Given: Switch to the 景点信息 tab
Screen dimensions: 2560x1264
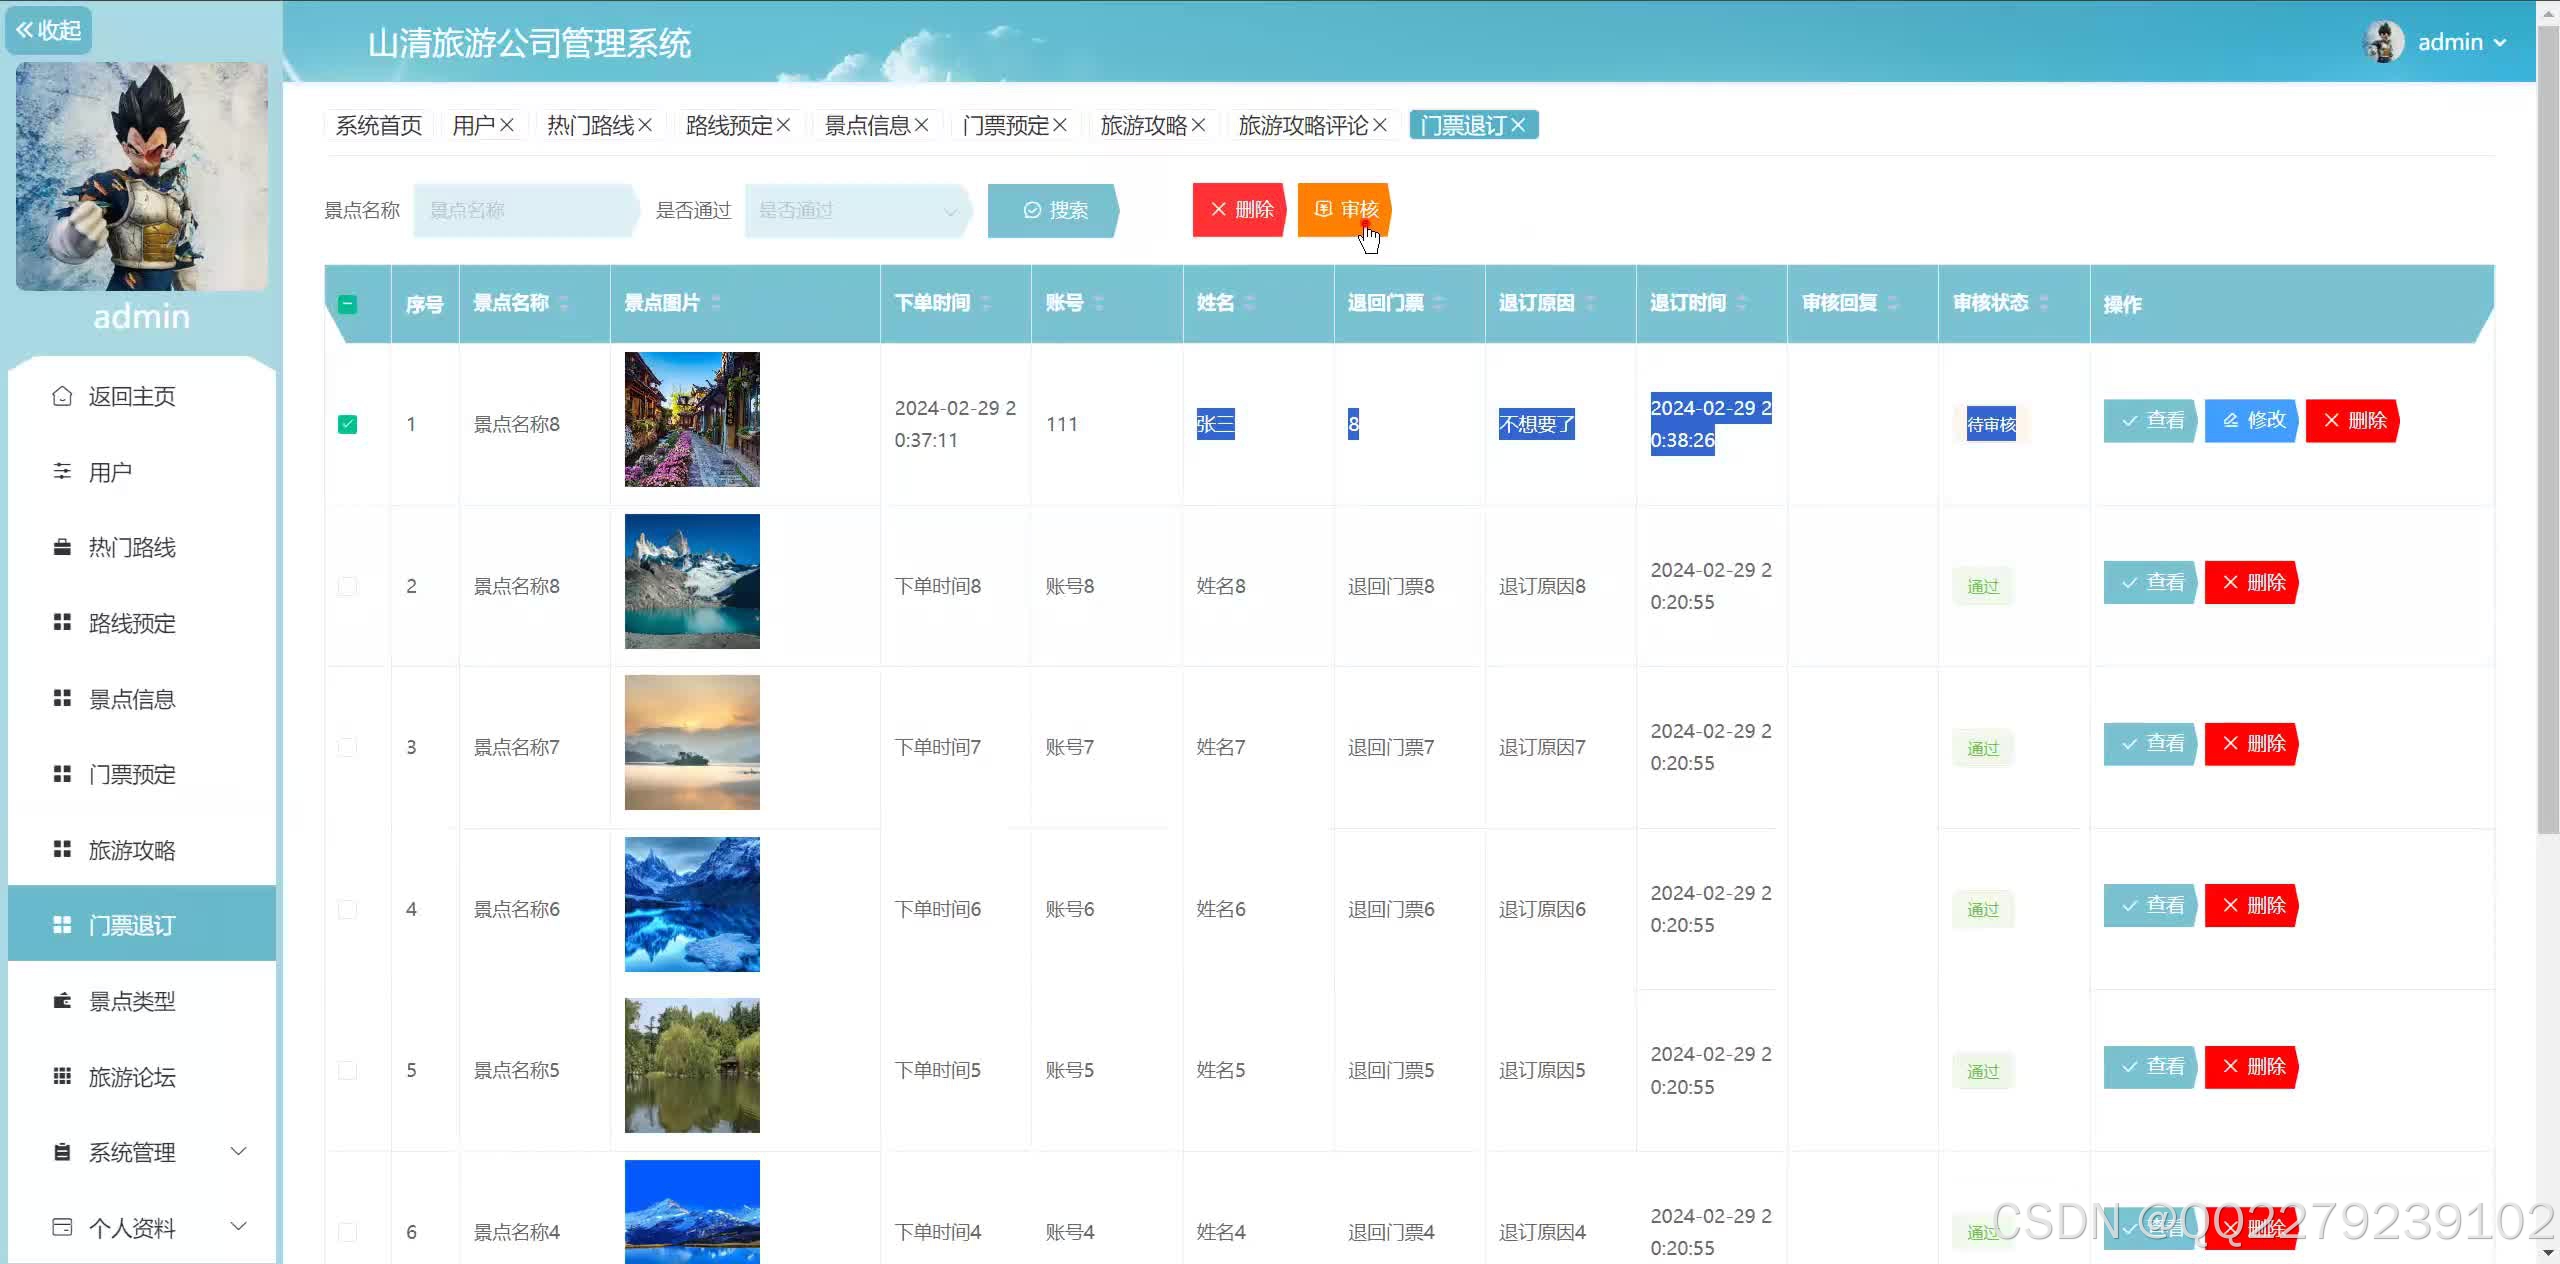Looking at the screenshot, I should click(x=866, y=125).
